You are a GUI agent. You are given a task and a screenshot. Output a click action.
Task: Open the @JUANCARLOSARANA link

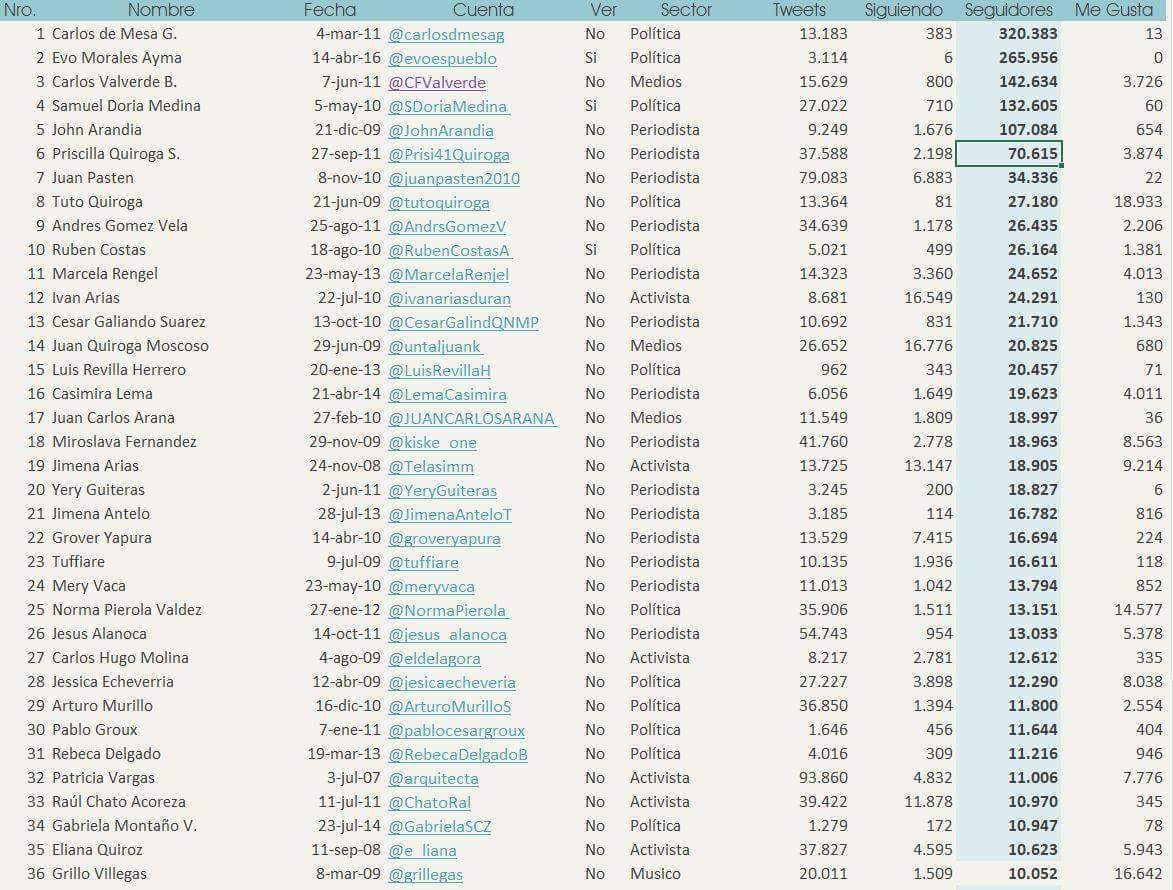point(473,418)
